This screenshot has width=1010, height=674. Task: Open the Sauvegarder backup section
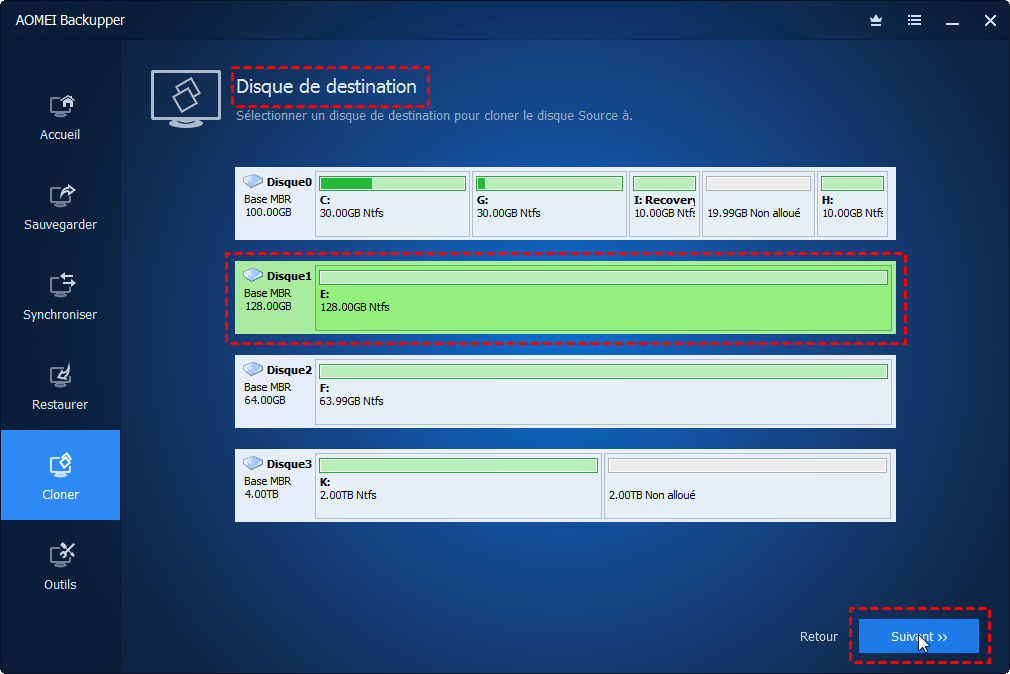coord(60,207)
